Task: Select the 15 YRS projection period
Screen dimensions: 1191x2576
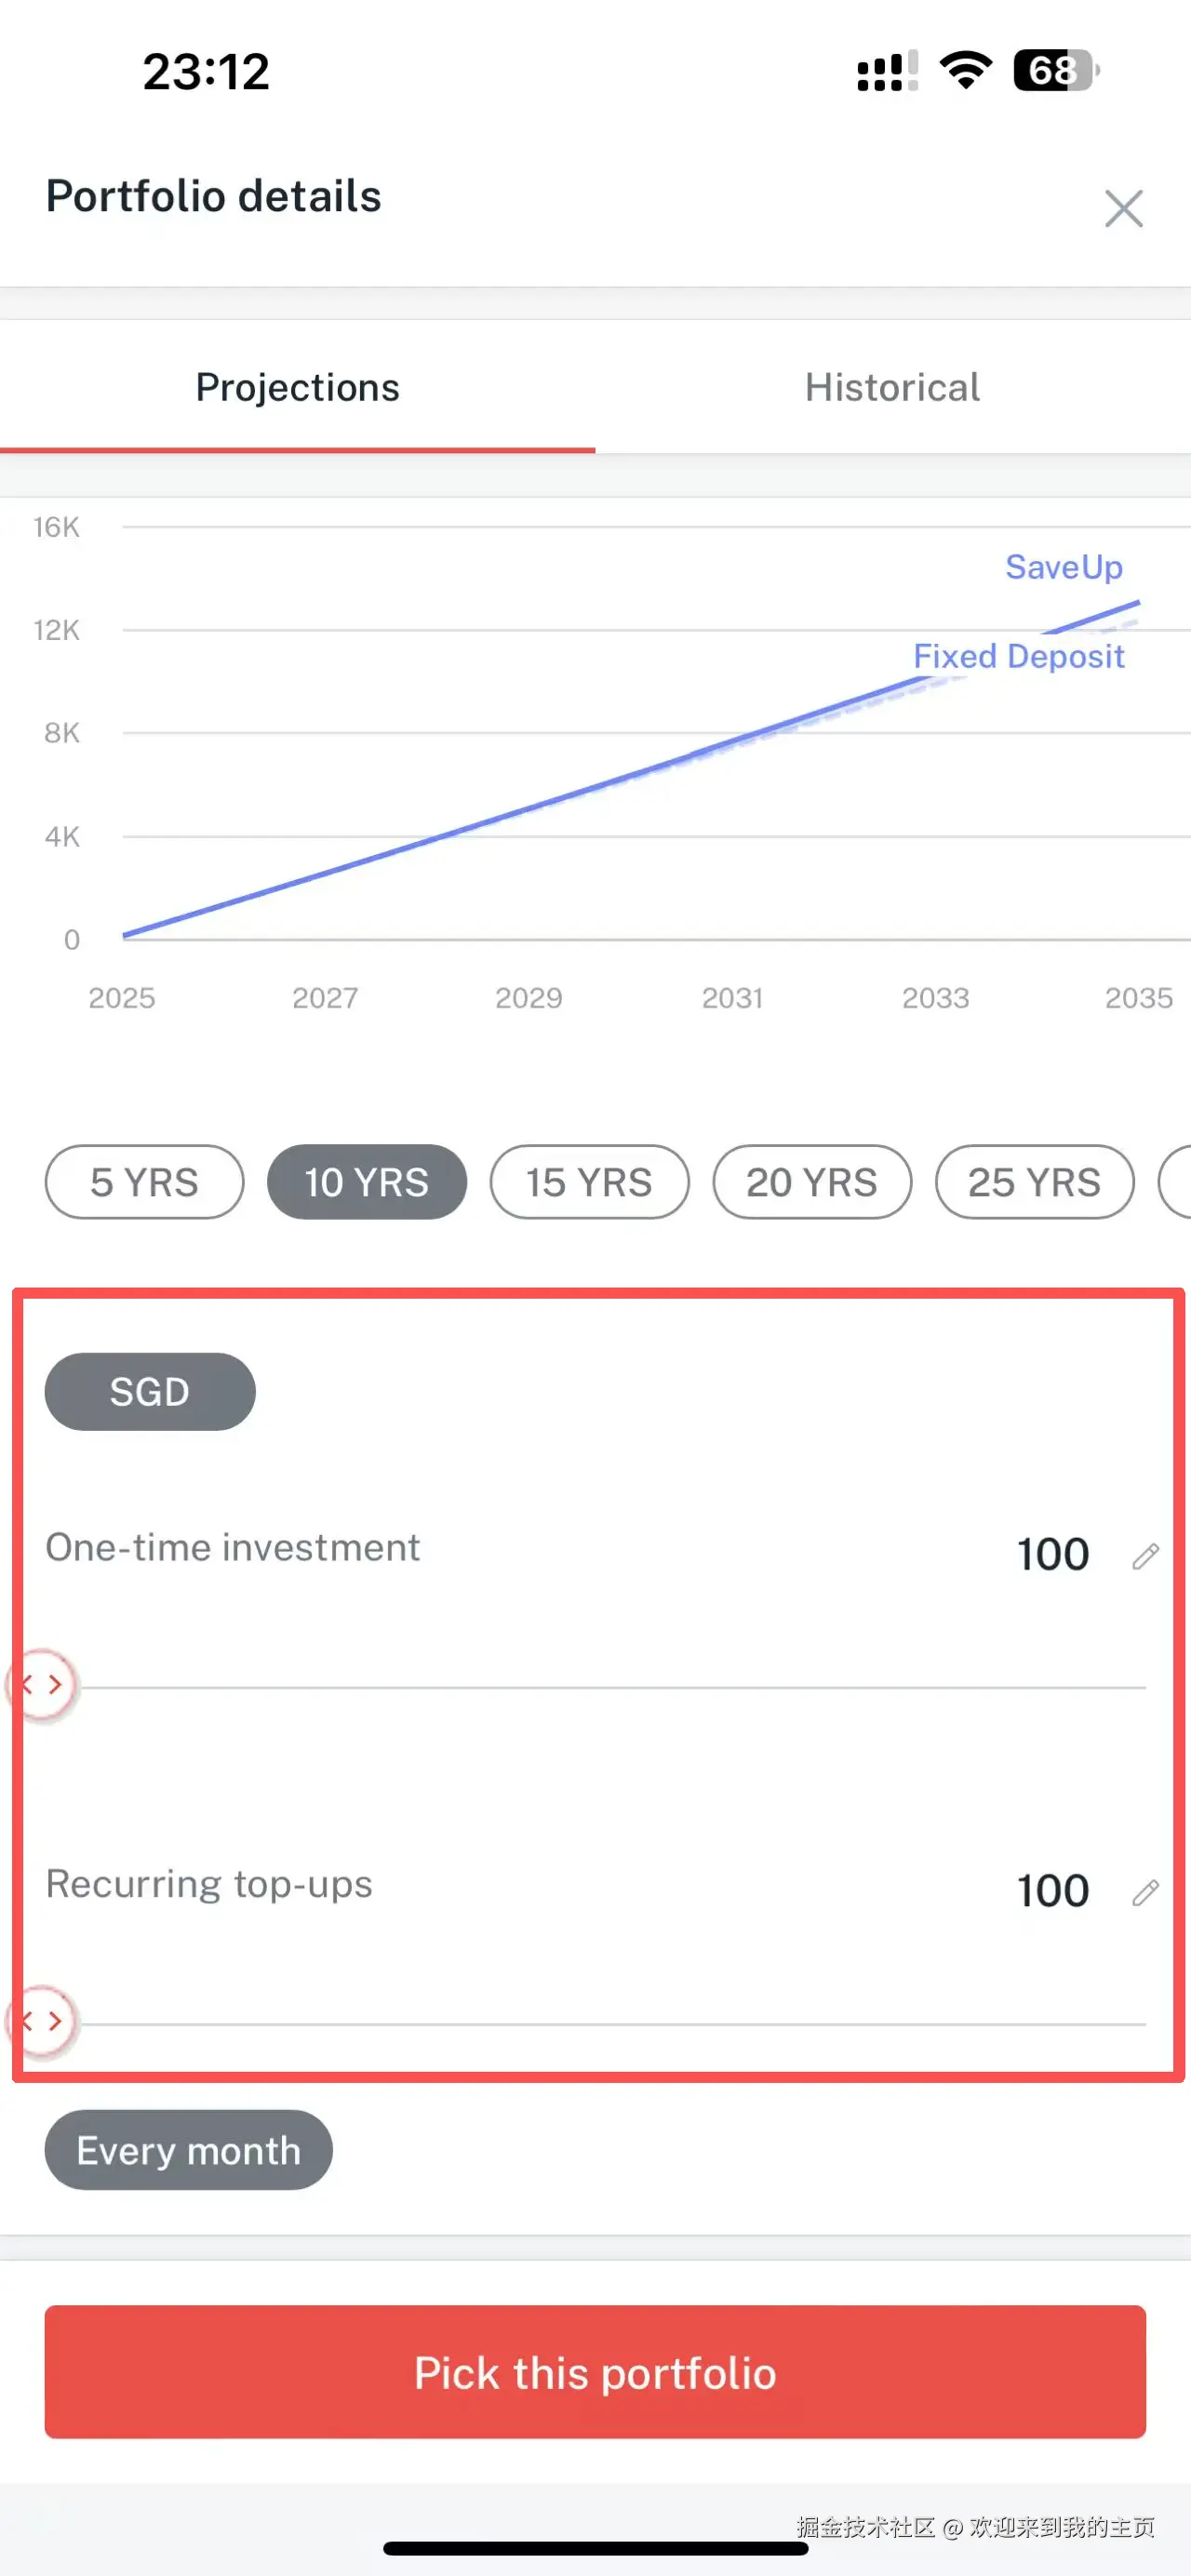Action: [589, 1182]
